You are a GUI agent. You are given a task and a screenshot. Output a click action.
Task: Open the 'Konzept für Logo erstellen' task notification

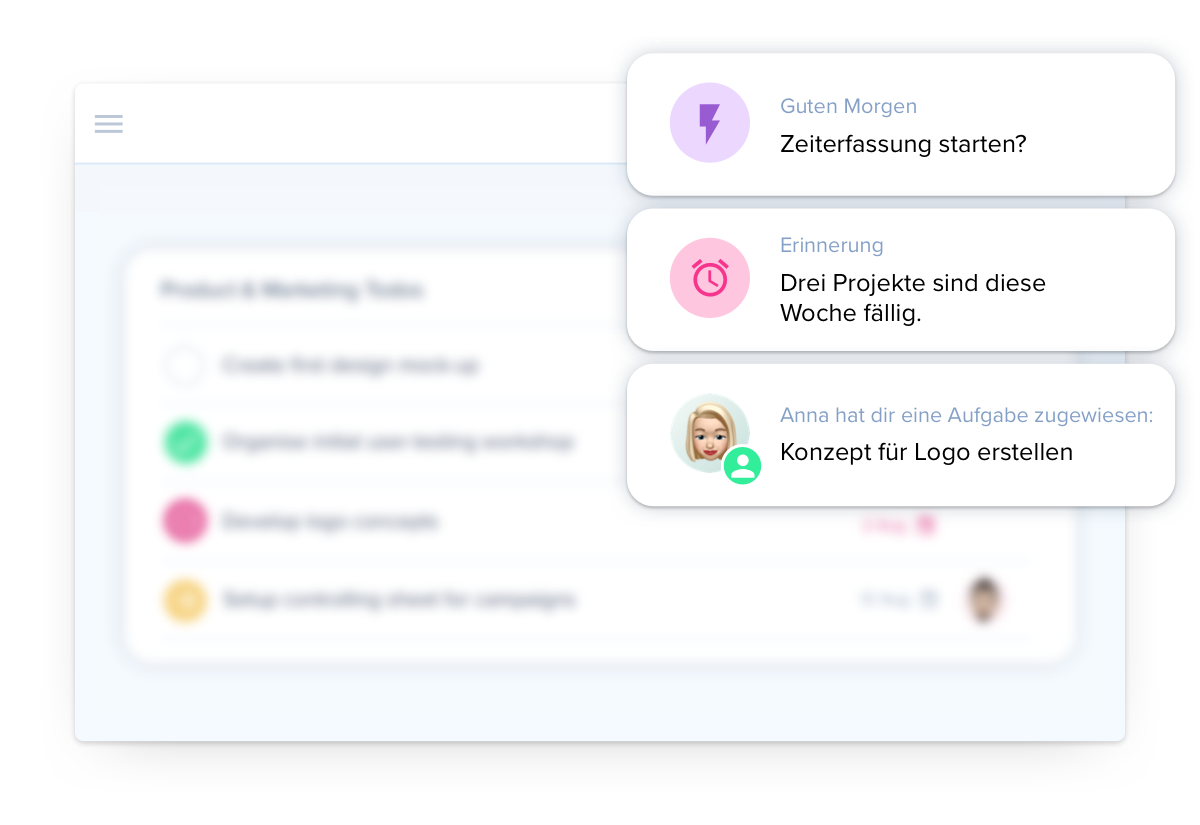[x=901, y=435]
